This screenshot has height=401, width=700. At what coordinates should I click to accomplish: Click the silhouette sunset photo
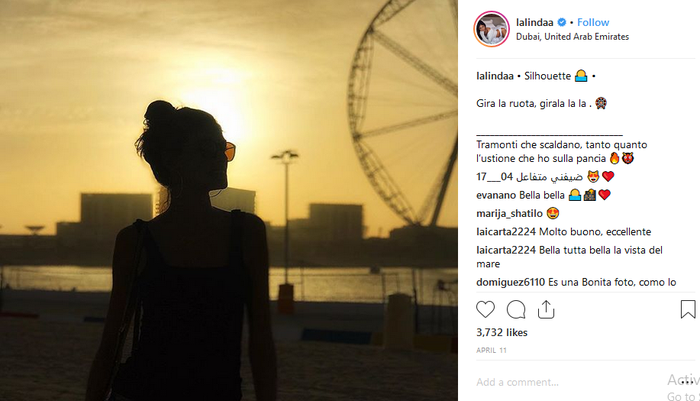point(229,200)
